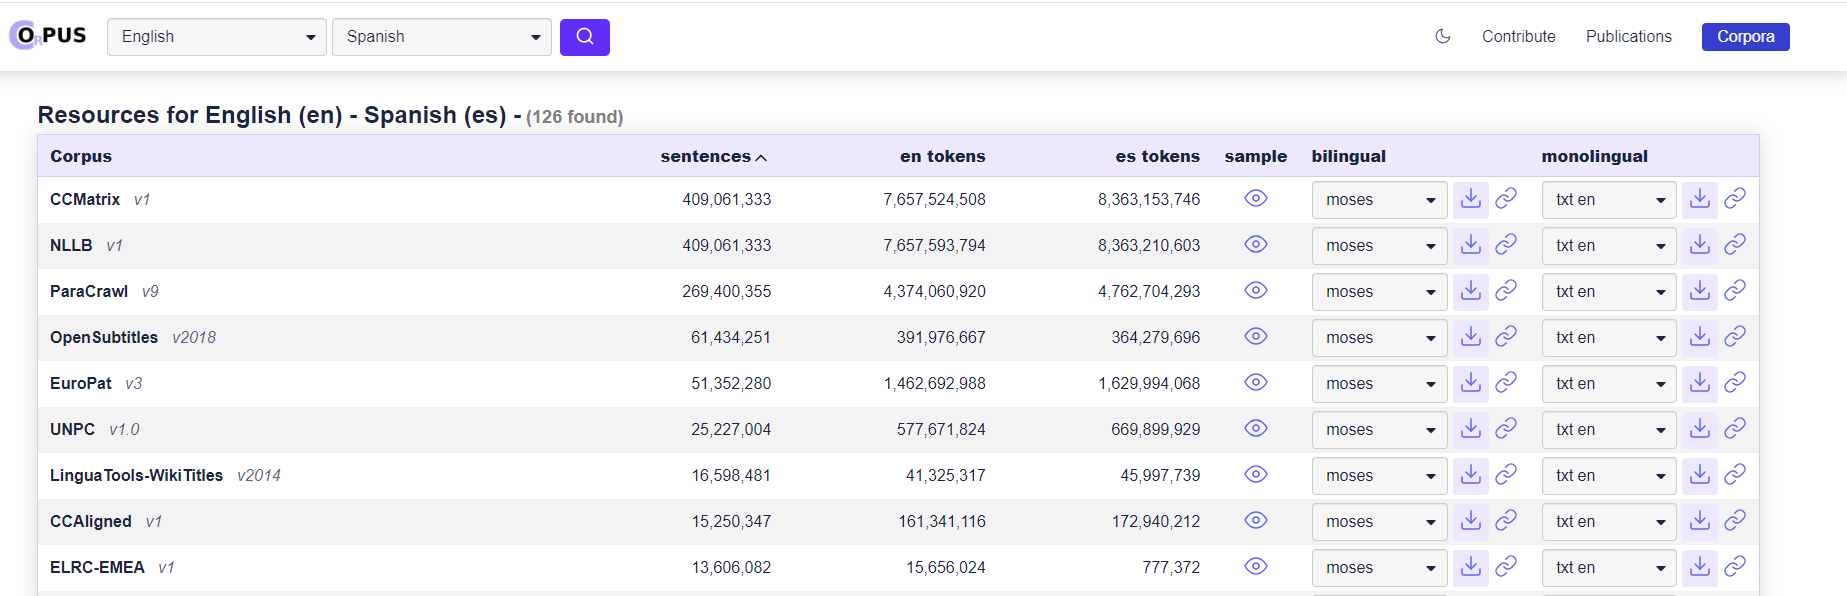
Task: Show the sample for the OpenSubtitles corpus
Action: tap(1255, 337)
